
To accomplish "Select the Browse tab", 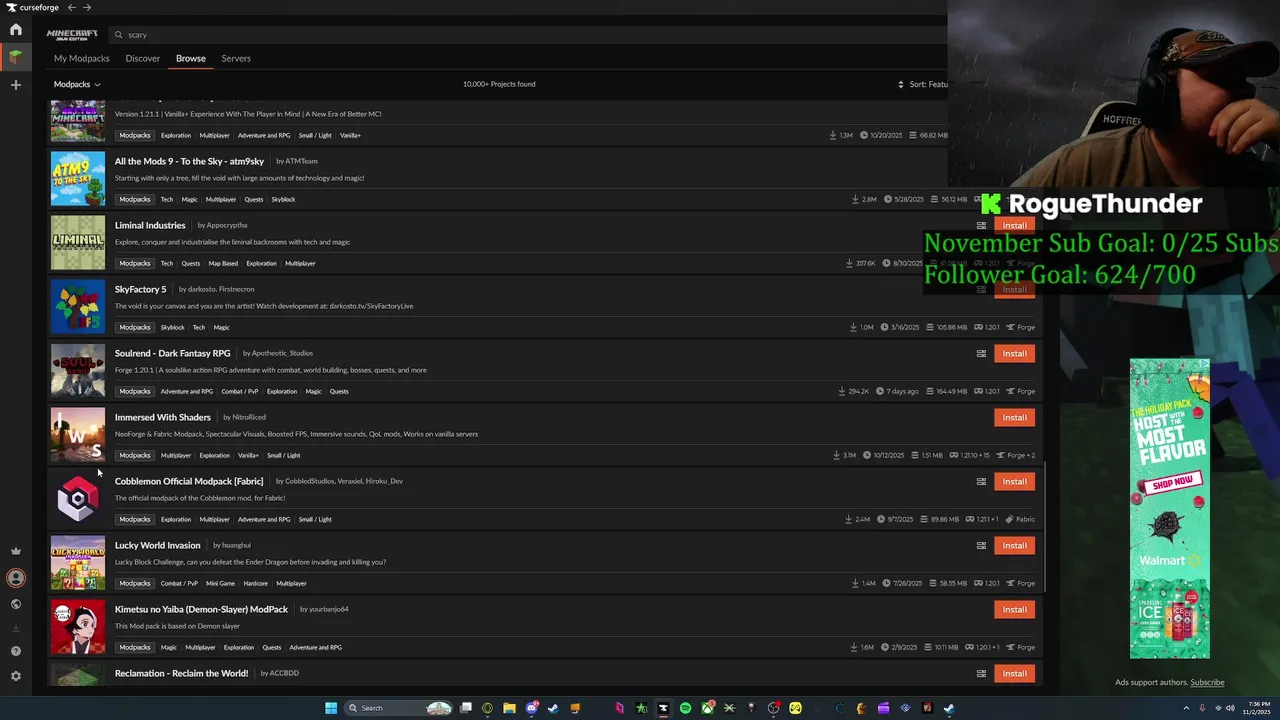I will coord(191,58).
